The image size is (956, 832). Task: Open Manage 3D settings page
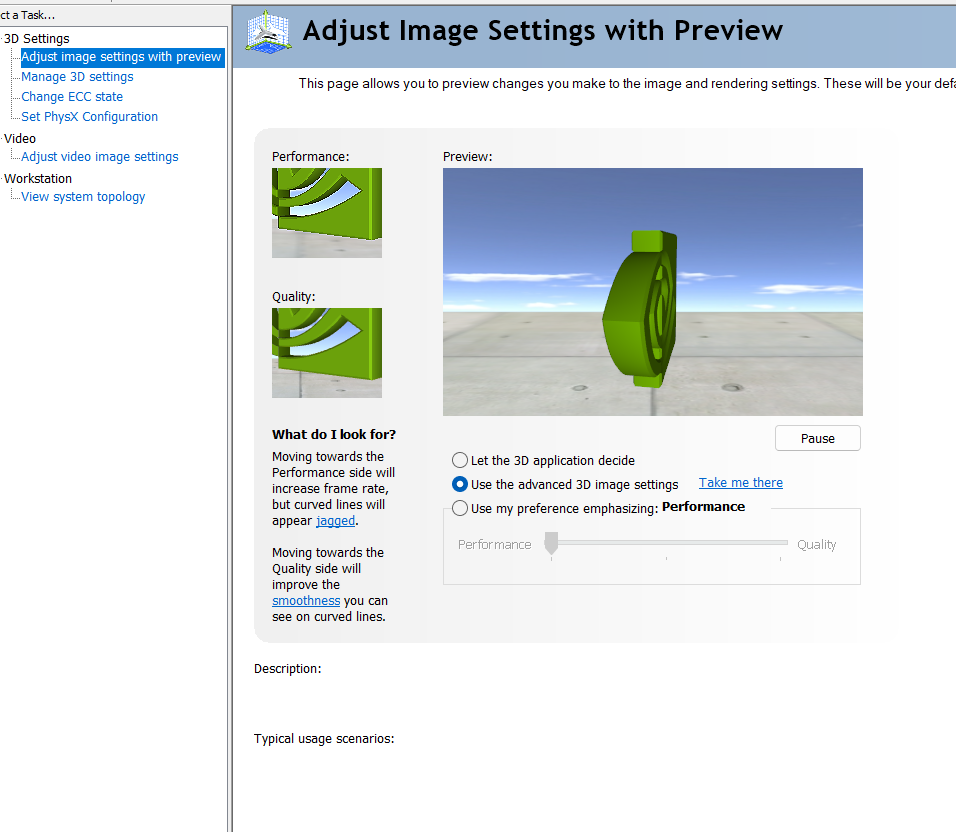(77, 77)
